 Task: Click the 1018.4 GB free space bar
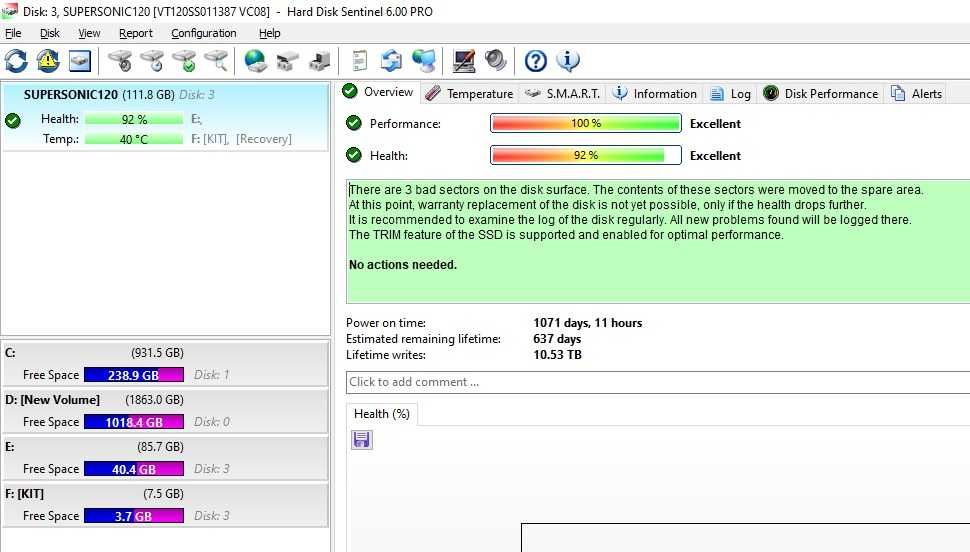pos(134,422)
